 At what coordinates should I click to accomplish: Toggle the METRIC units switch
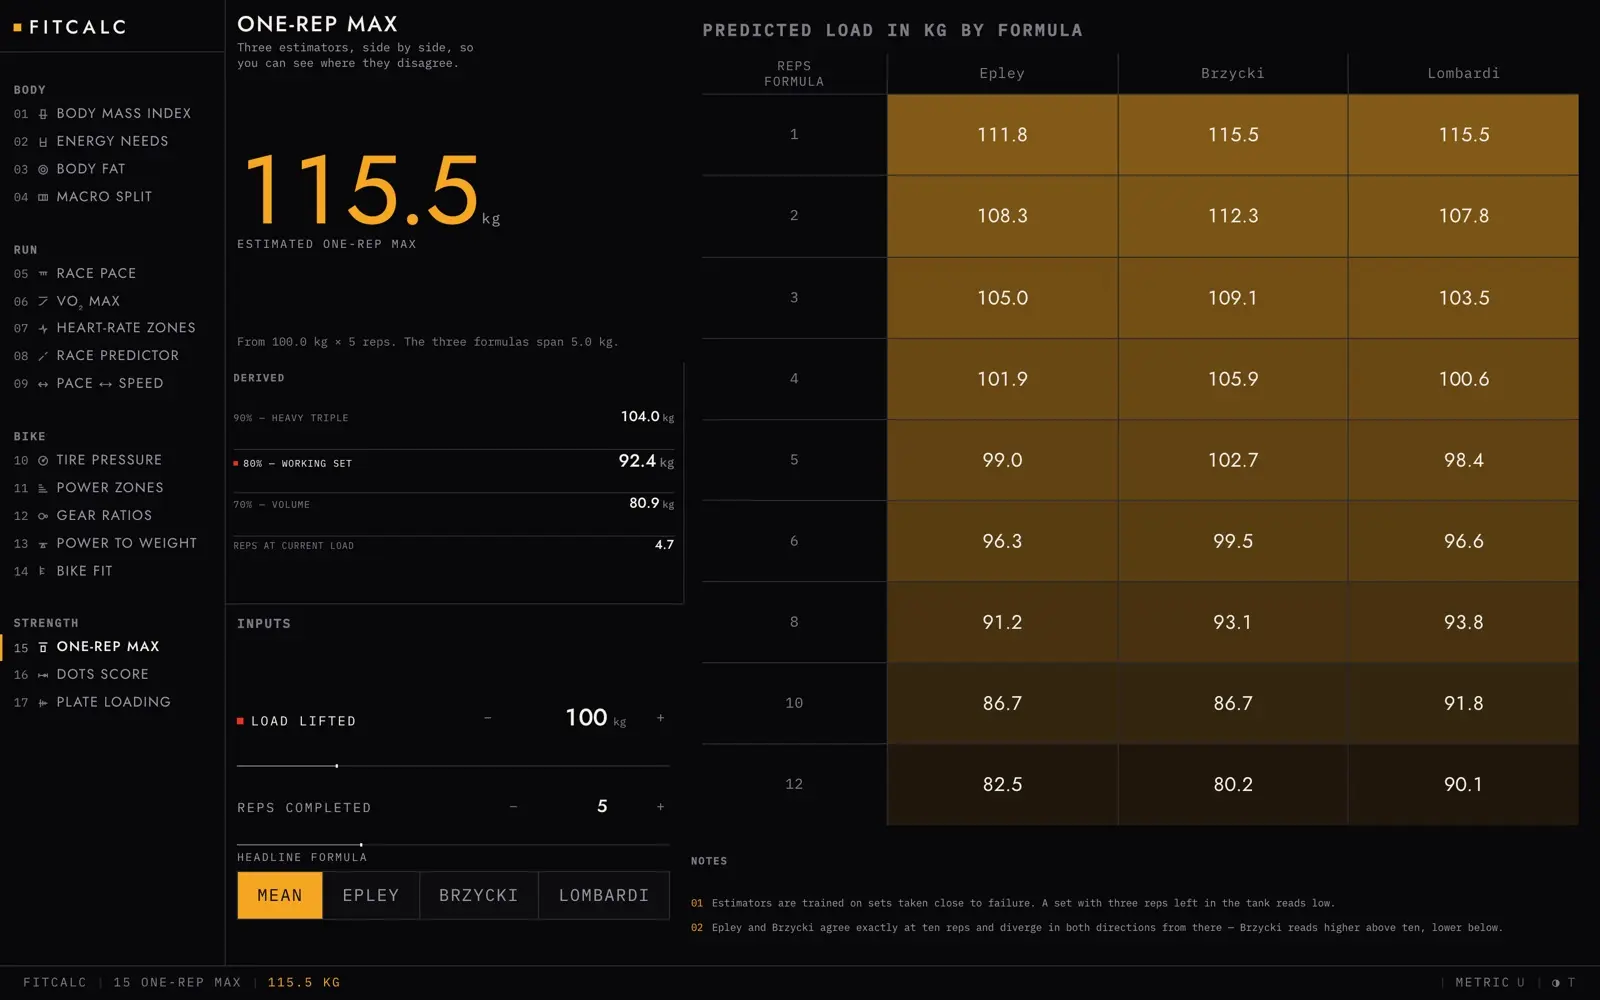[1490, 983]
